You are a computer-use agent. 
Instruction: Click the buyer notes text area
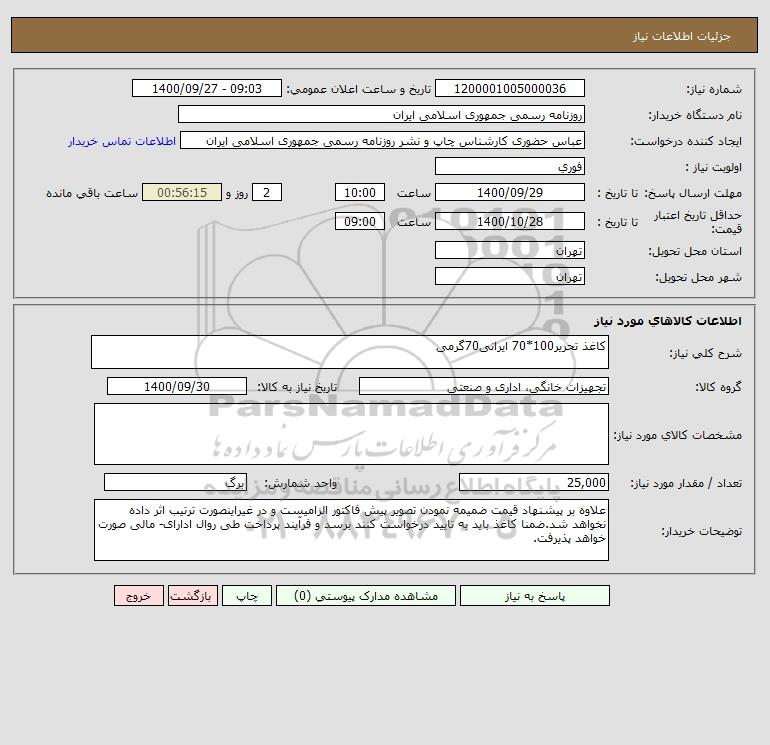[351, 530]
